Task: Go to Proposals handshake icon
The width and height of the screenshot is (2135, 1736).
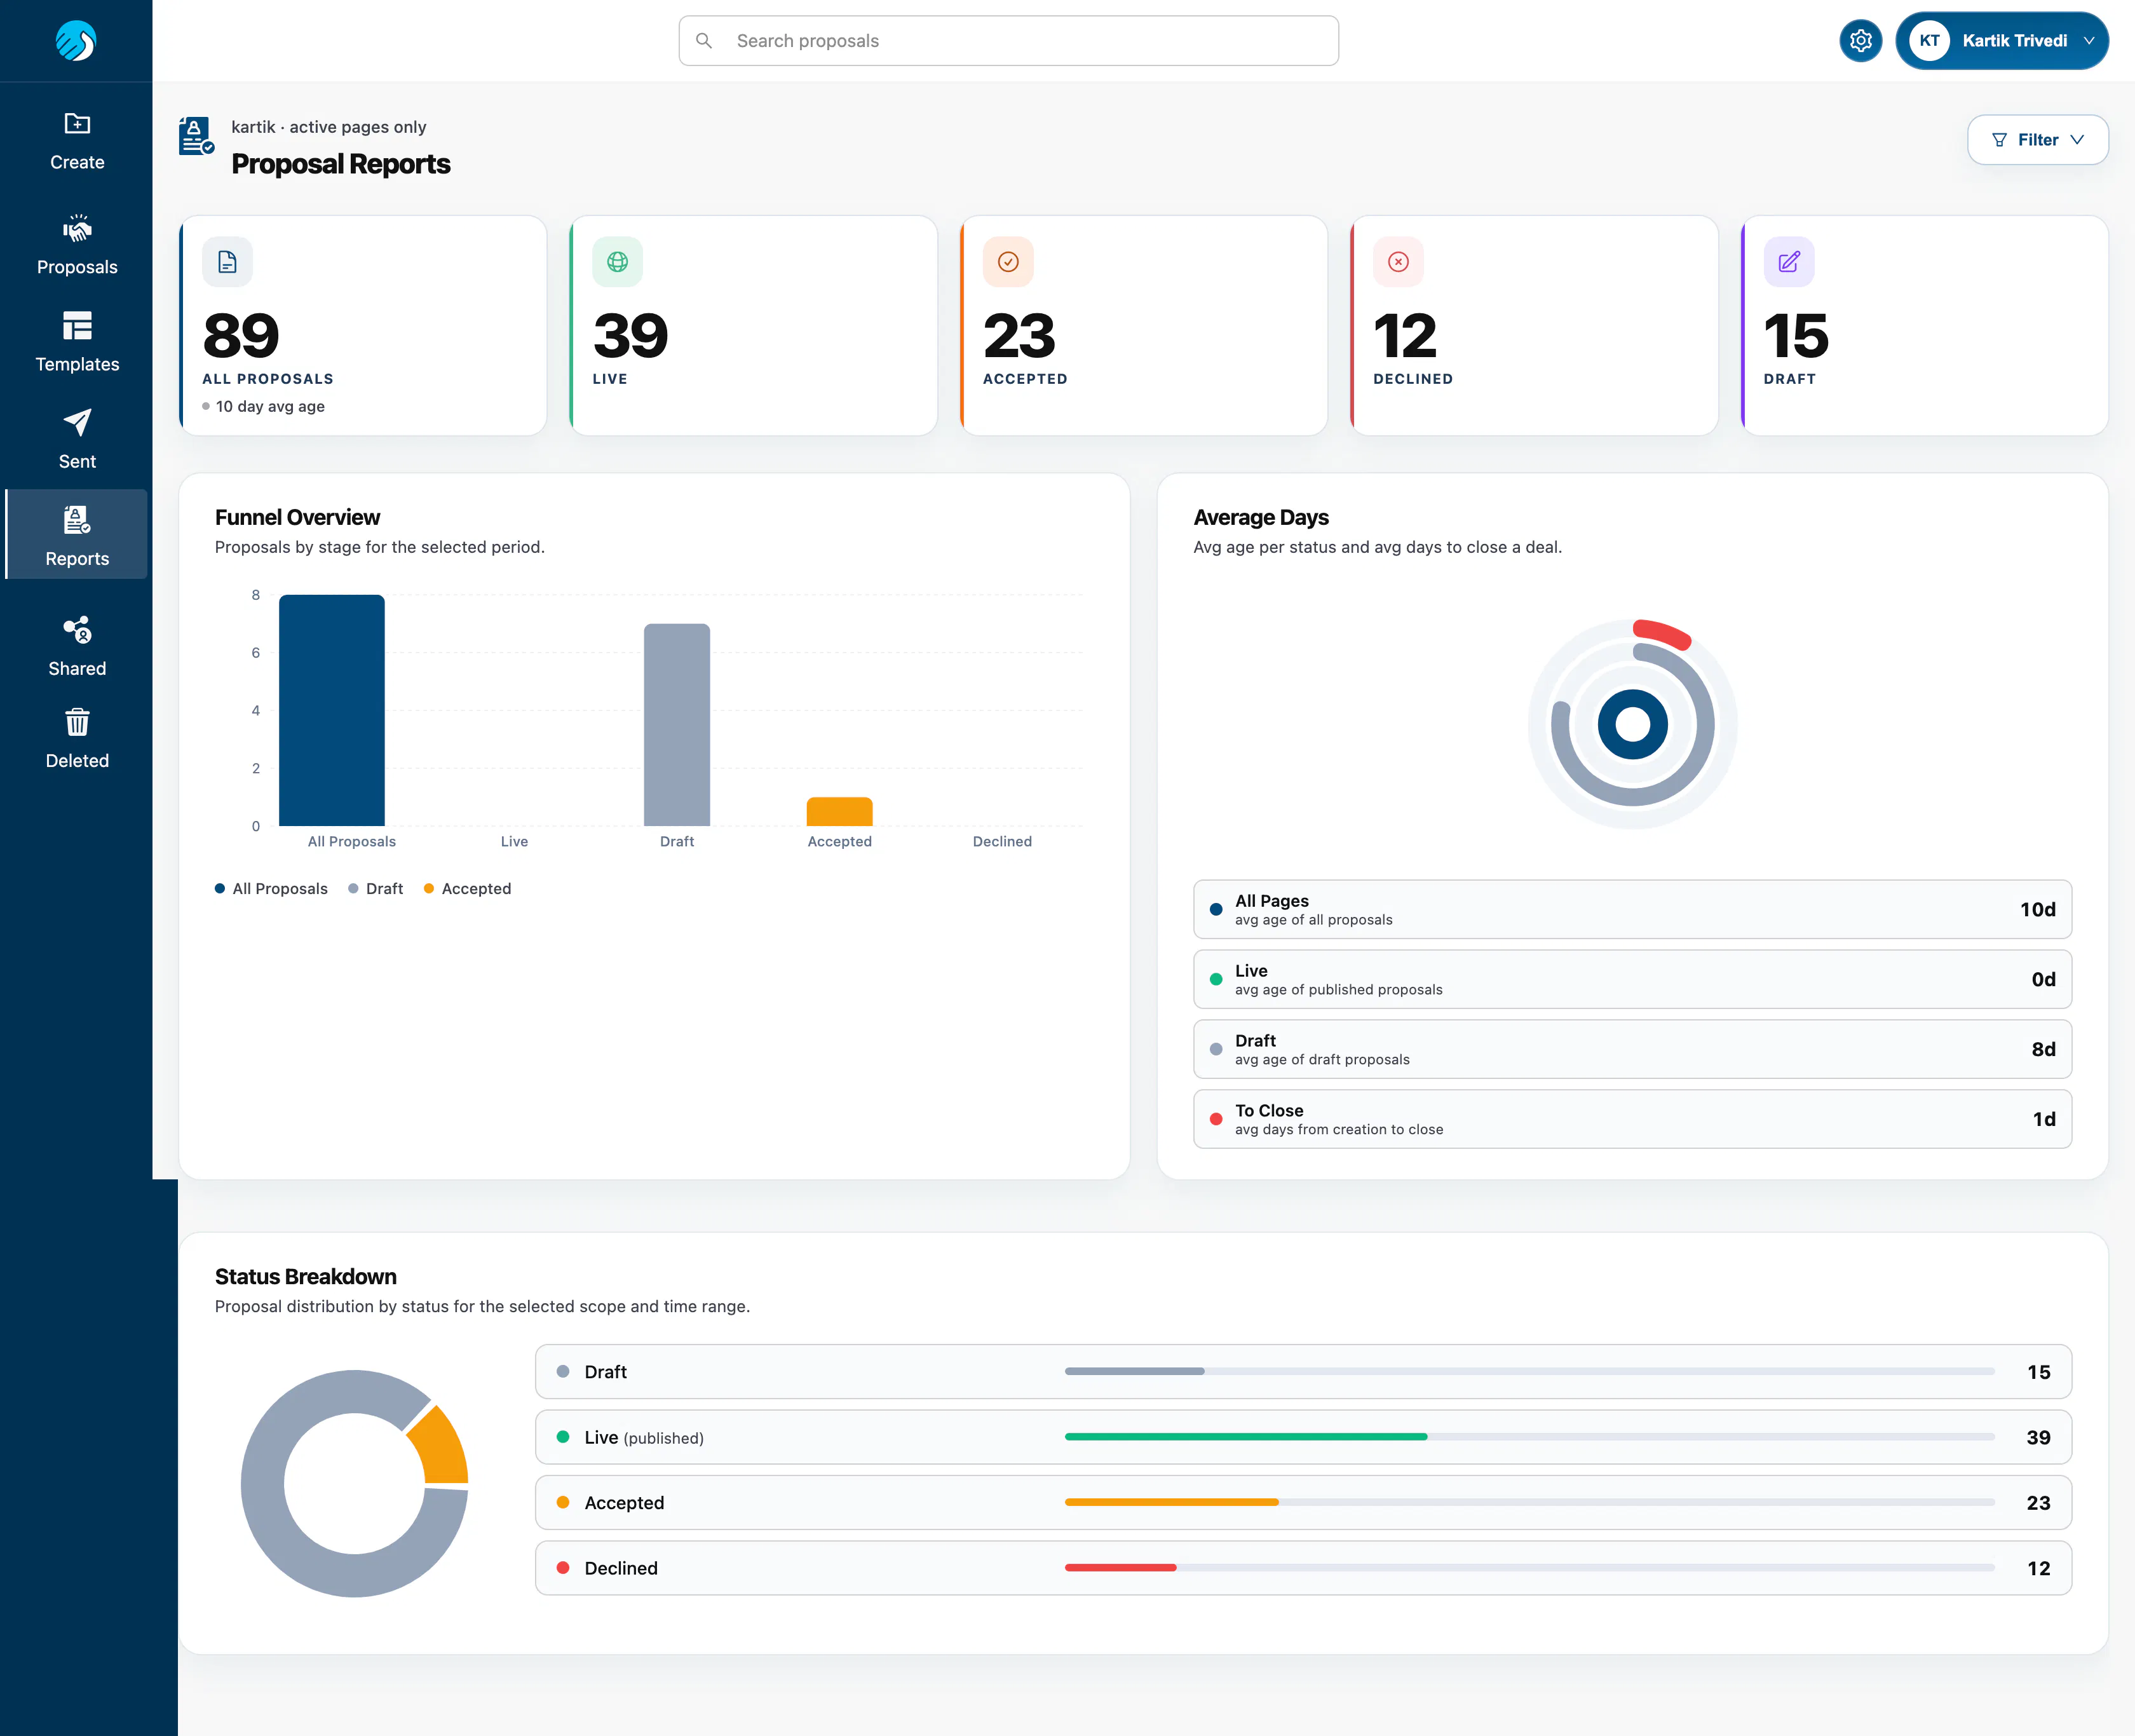Action: 77,229
